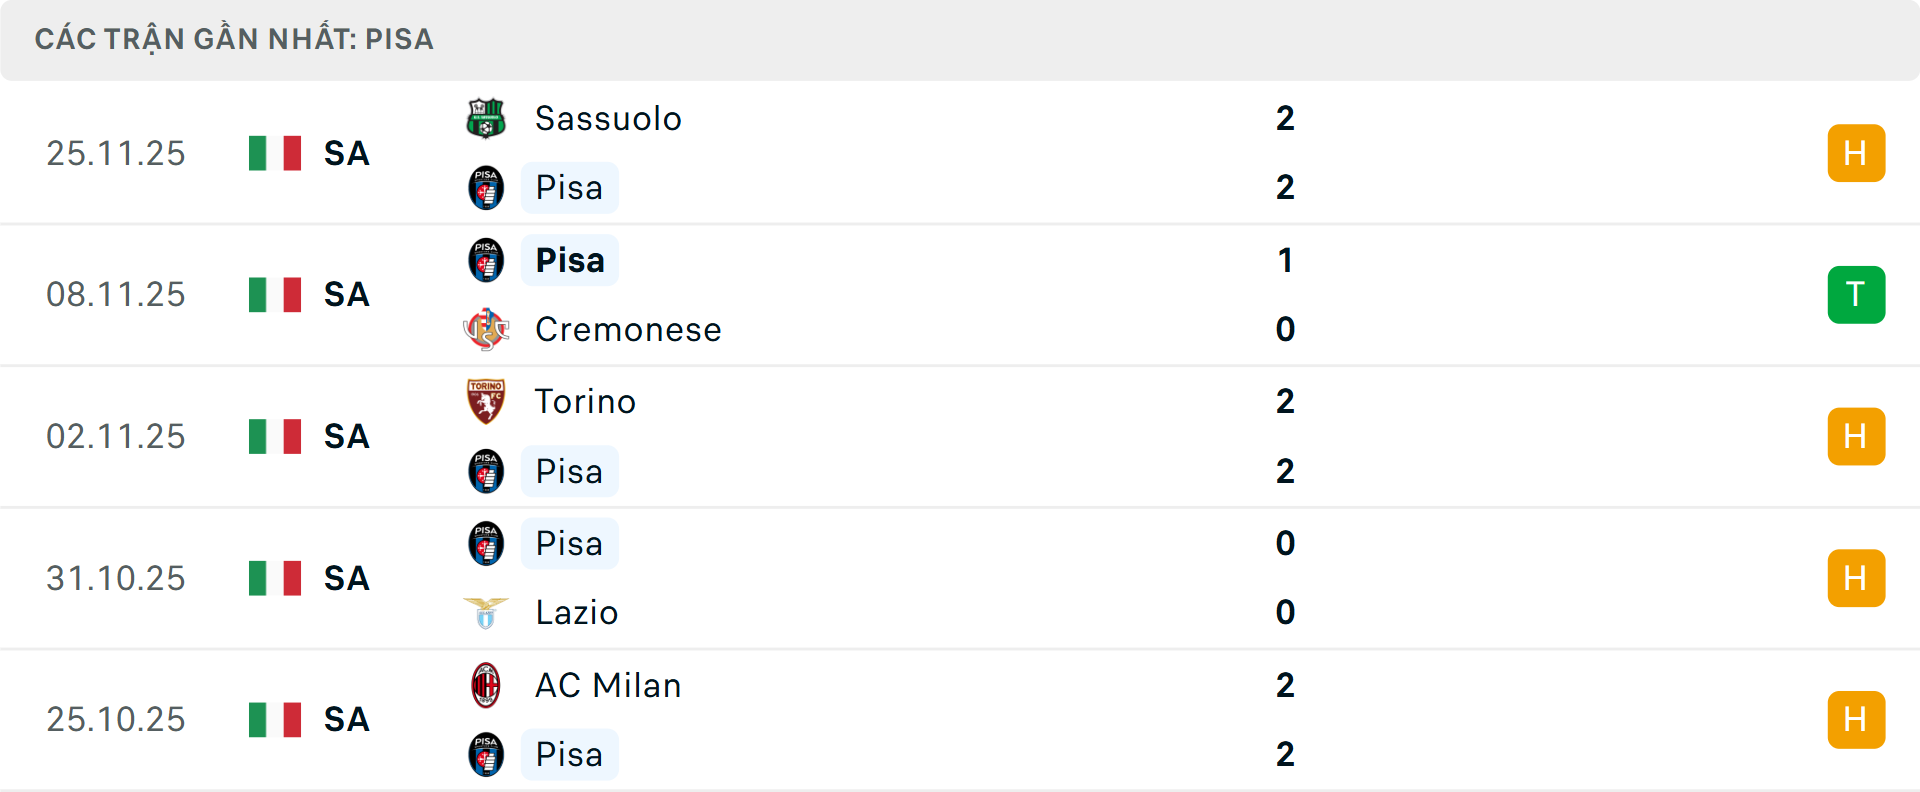1920x792 pixels.
Task: Open the AC Milan team name link
Action: [608, 686]
